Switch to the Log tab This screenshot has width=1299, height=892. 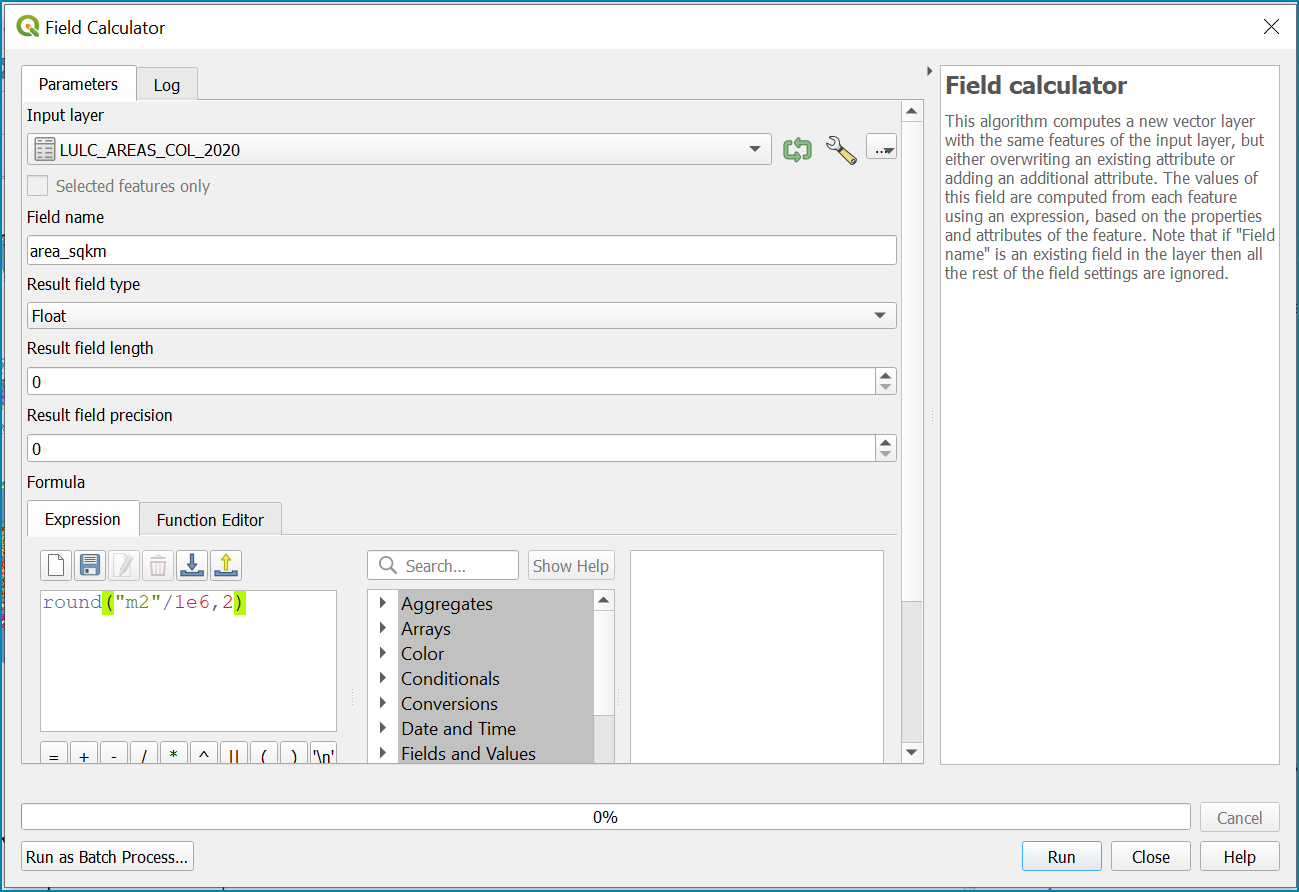point(167,85)
